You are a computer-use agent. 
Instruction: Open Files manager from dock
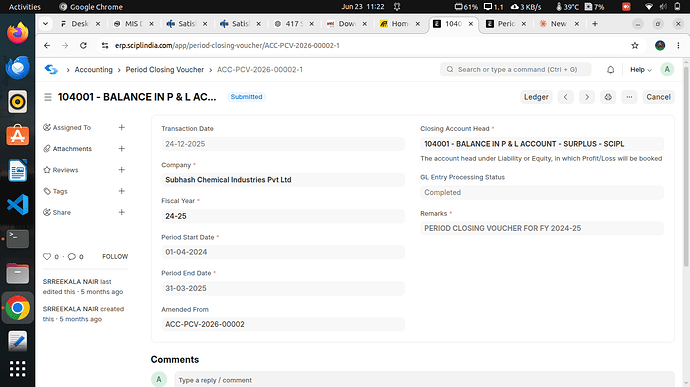pyautogui.click(x=18, y=273)
